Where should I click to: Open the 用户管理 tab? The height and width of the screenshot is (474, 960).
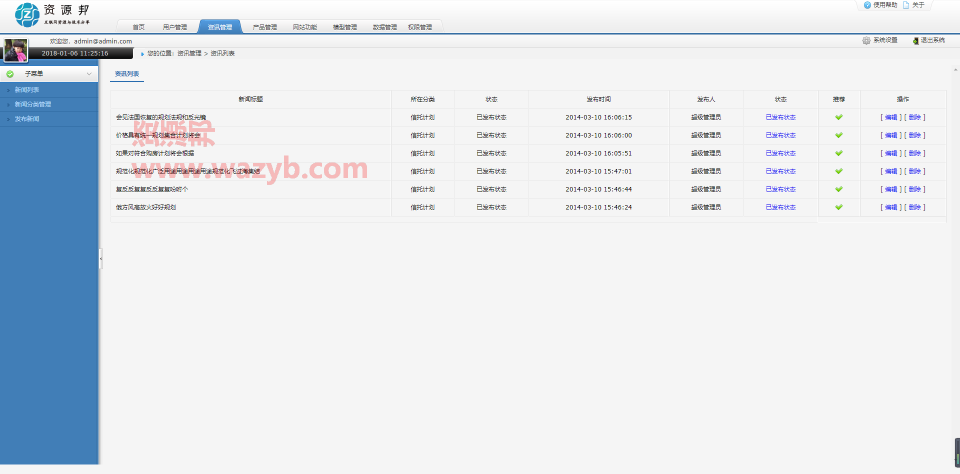(175, 27)
